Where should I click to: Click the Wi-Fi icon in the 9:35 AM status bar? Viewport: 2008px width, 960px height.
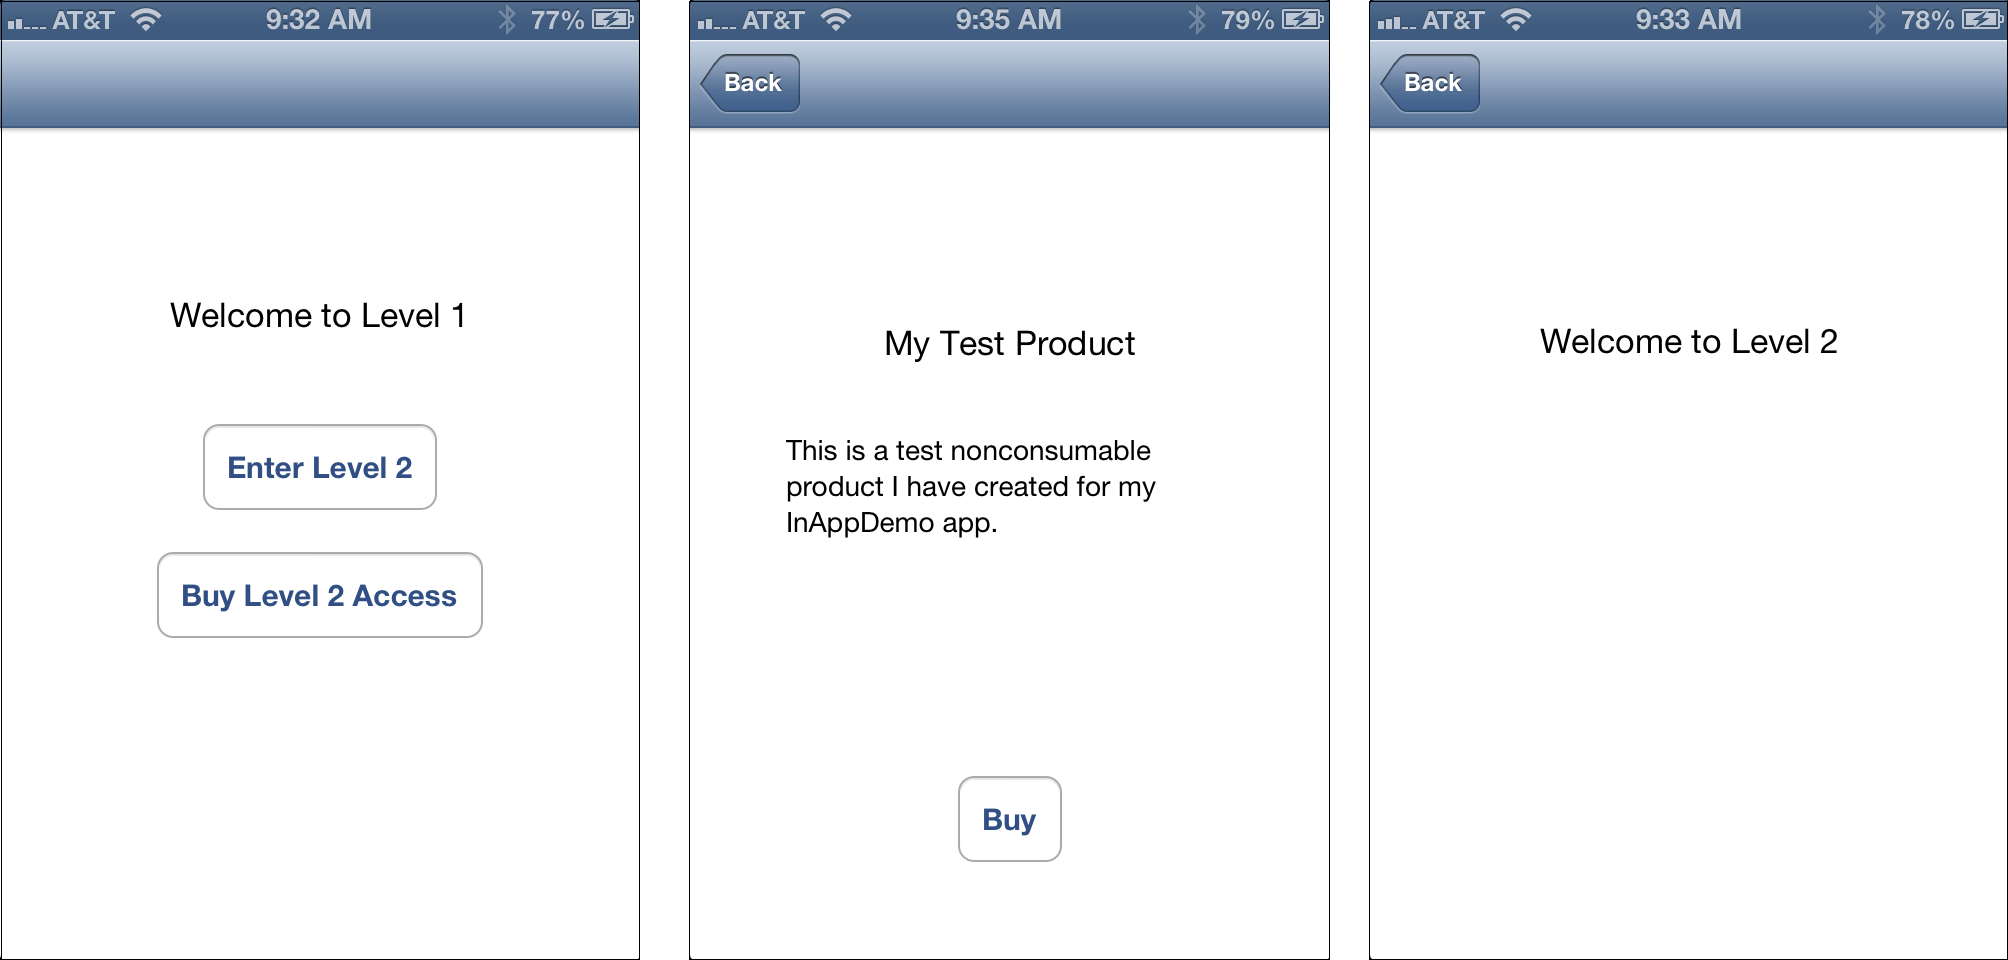(x=836, y=19)
